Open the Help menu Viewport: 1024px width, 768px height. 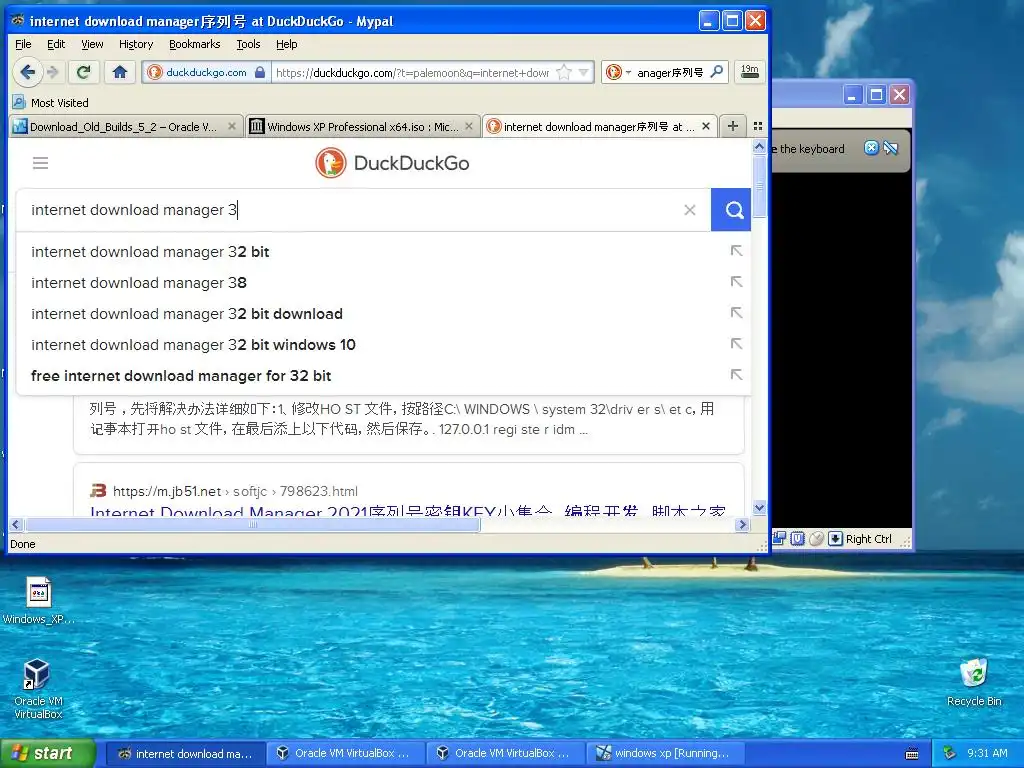tap(287, 44)
